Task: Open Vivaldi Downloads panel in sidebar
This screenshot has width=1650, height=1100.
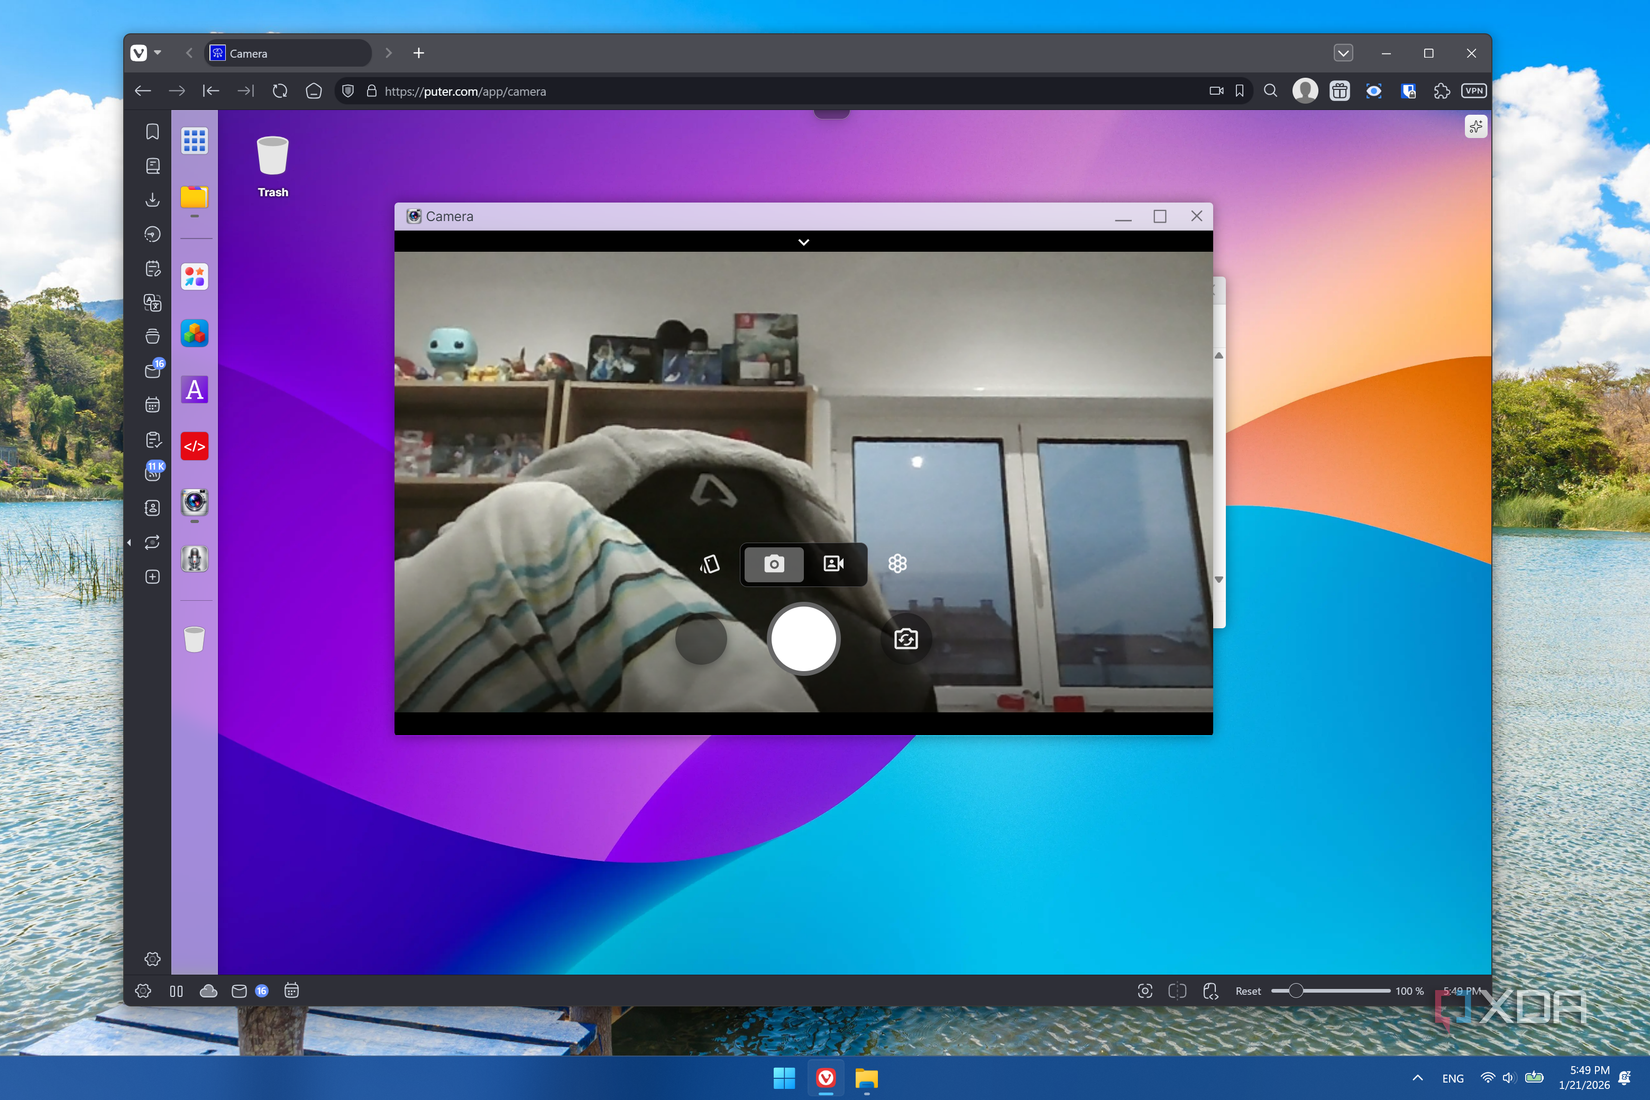Action: pyautogui.click(x=152, y=200)
